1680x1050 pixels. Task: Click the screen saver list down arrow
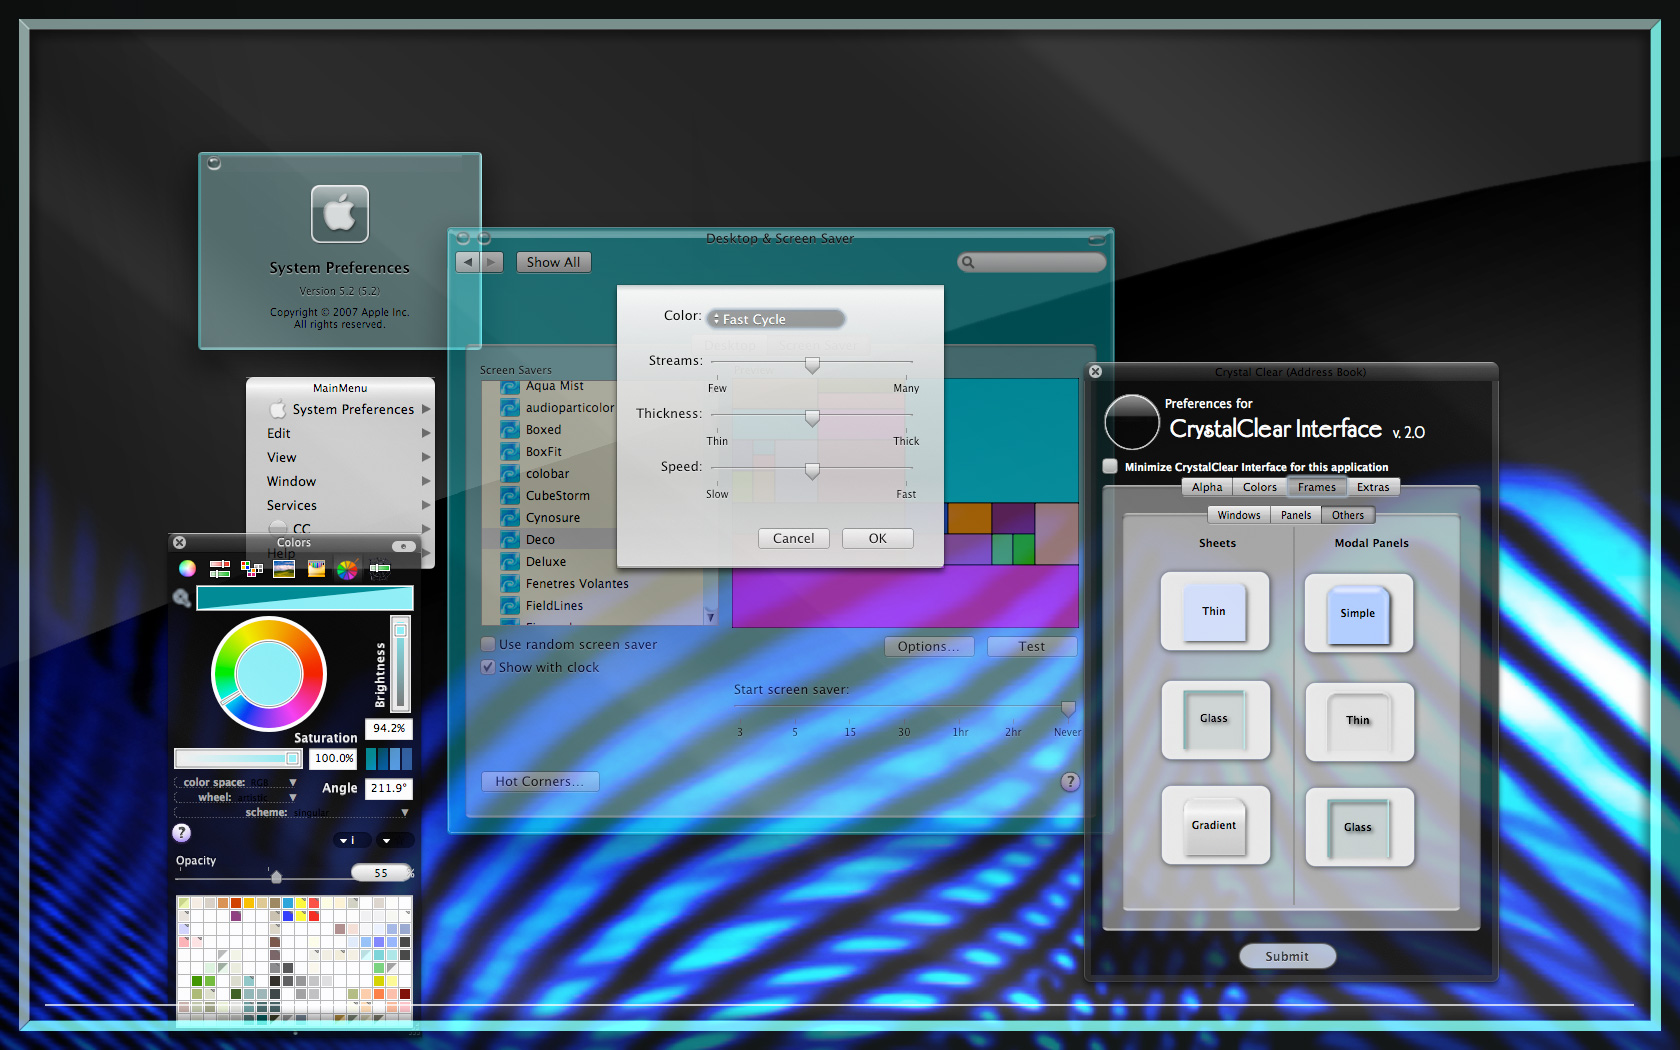[711, 617]
